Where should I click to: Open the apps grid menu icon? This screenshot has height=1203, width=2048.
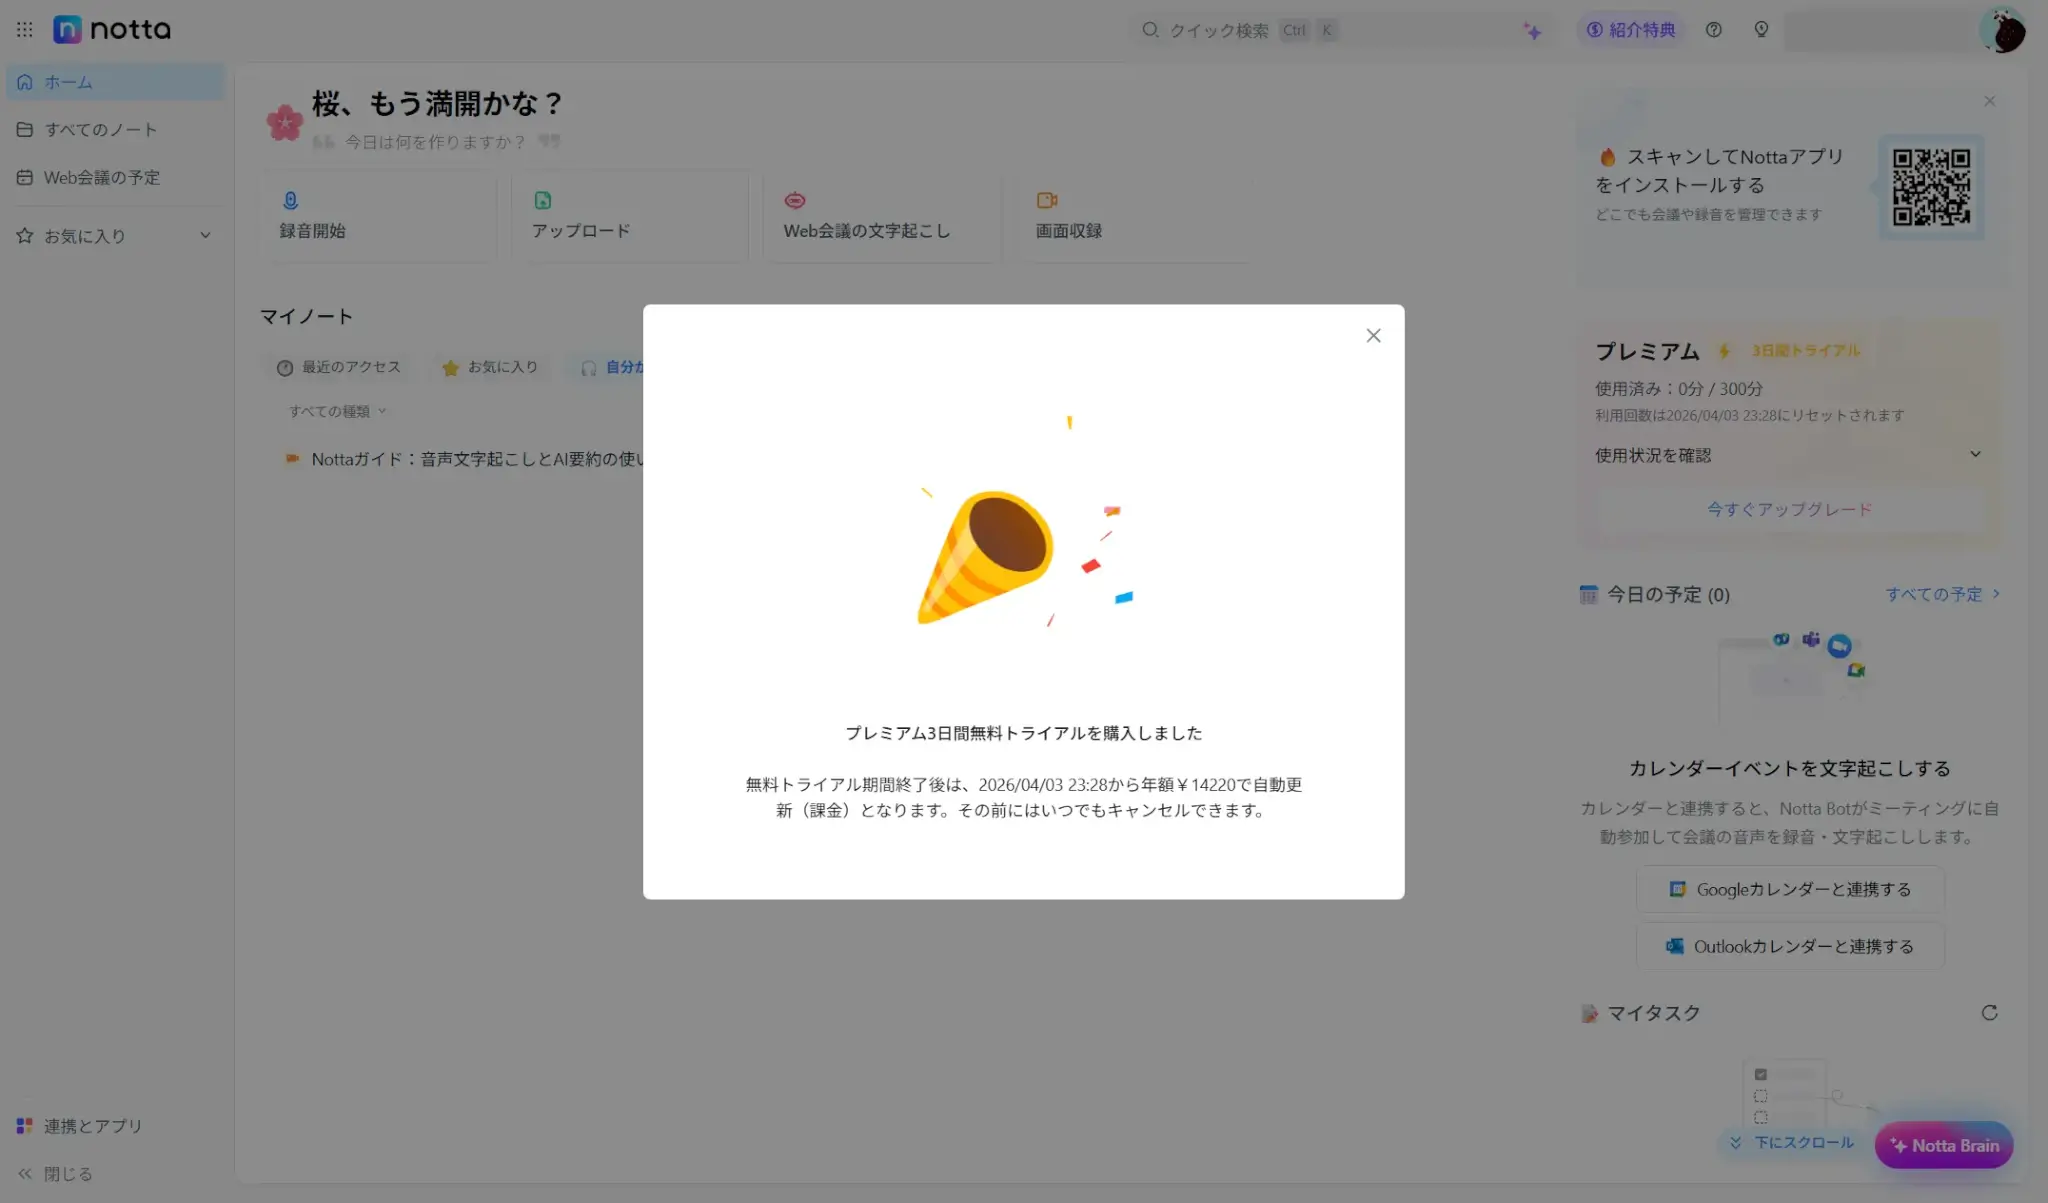coord(25,30)
